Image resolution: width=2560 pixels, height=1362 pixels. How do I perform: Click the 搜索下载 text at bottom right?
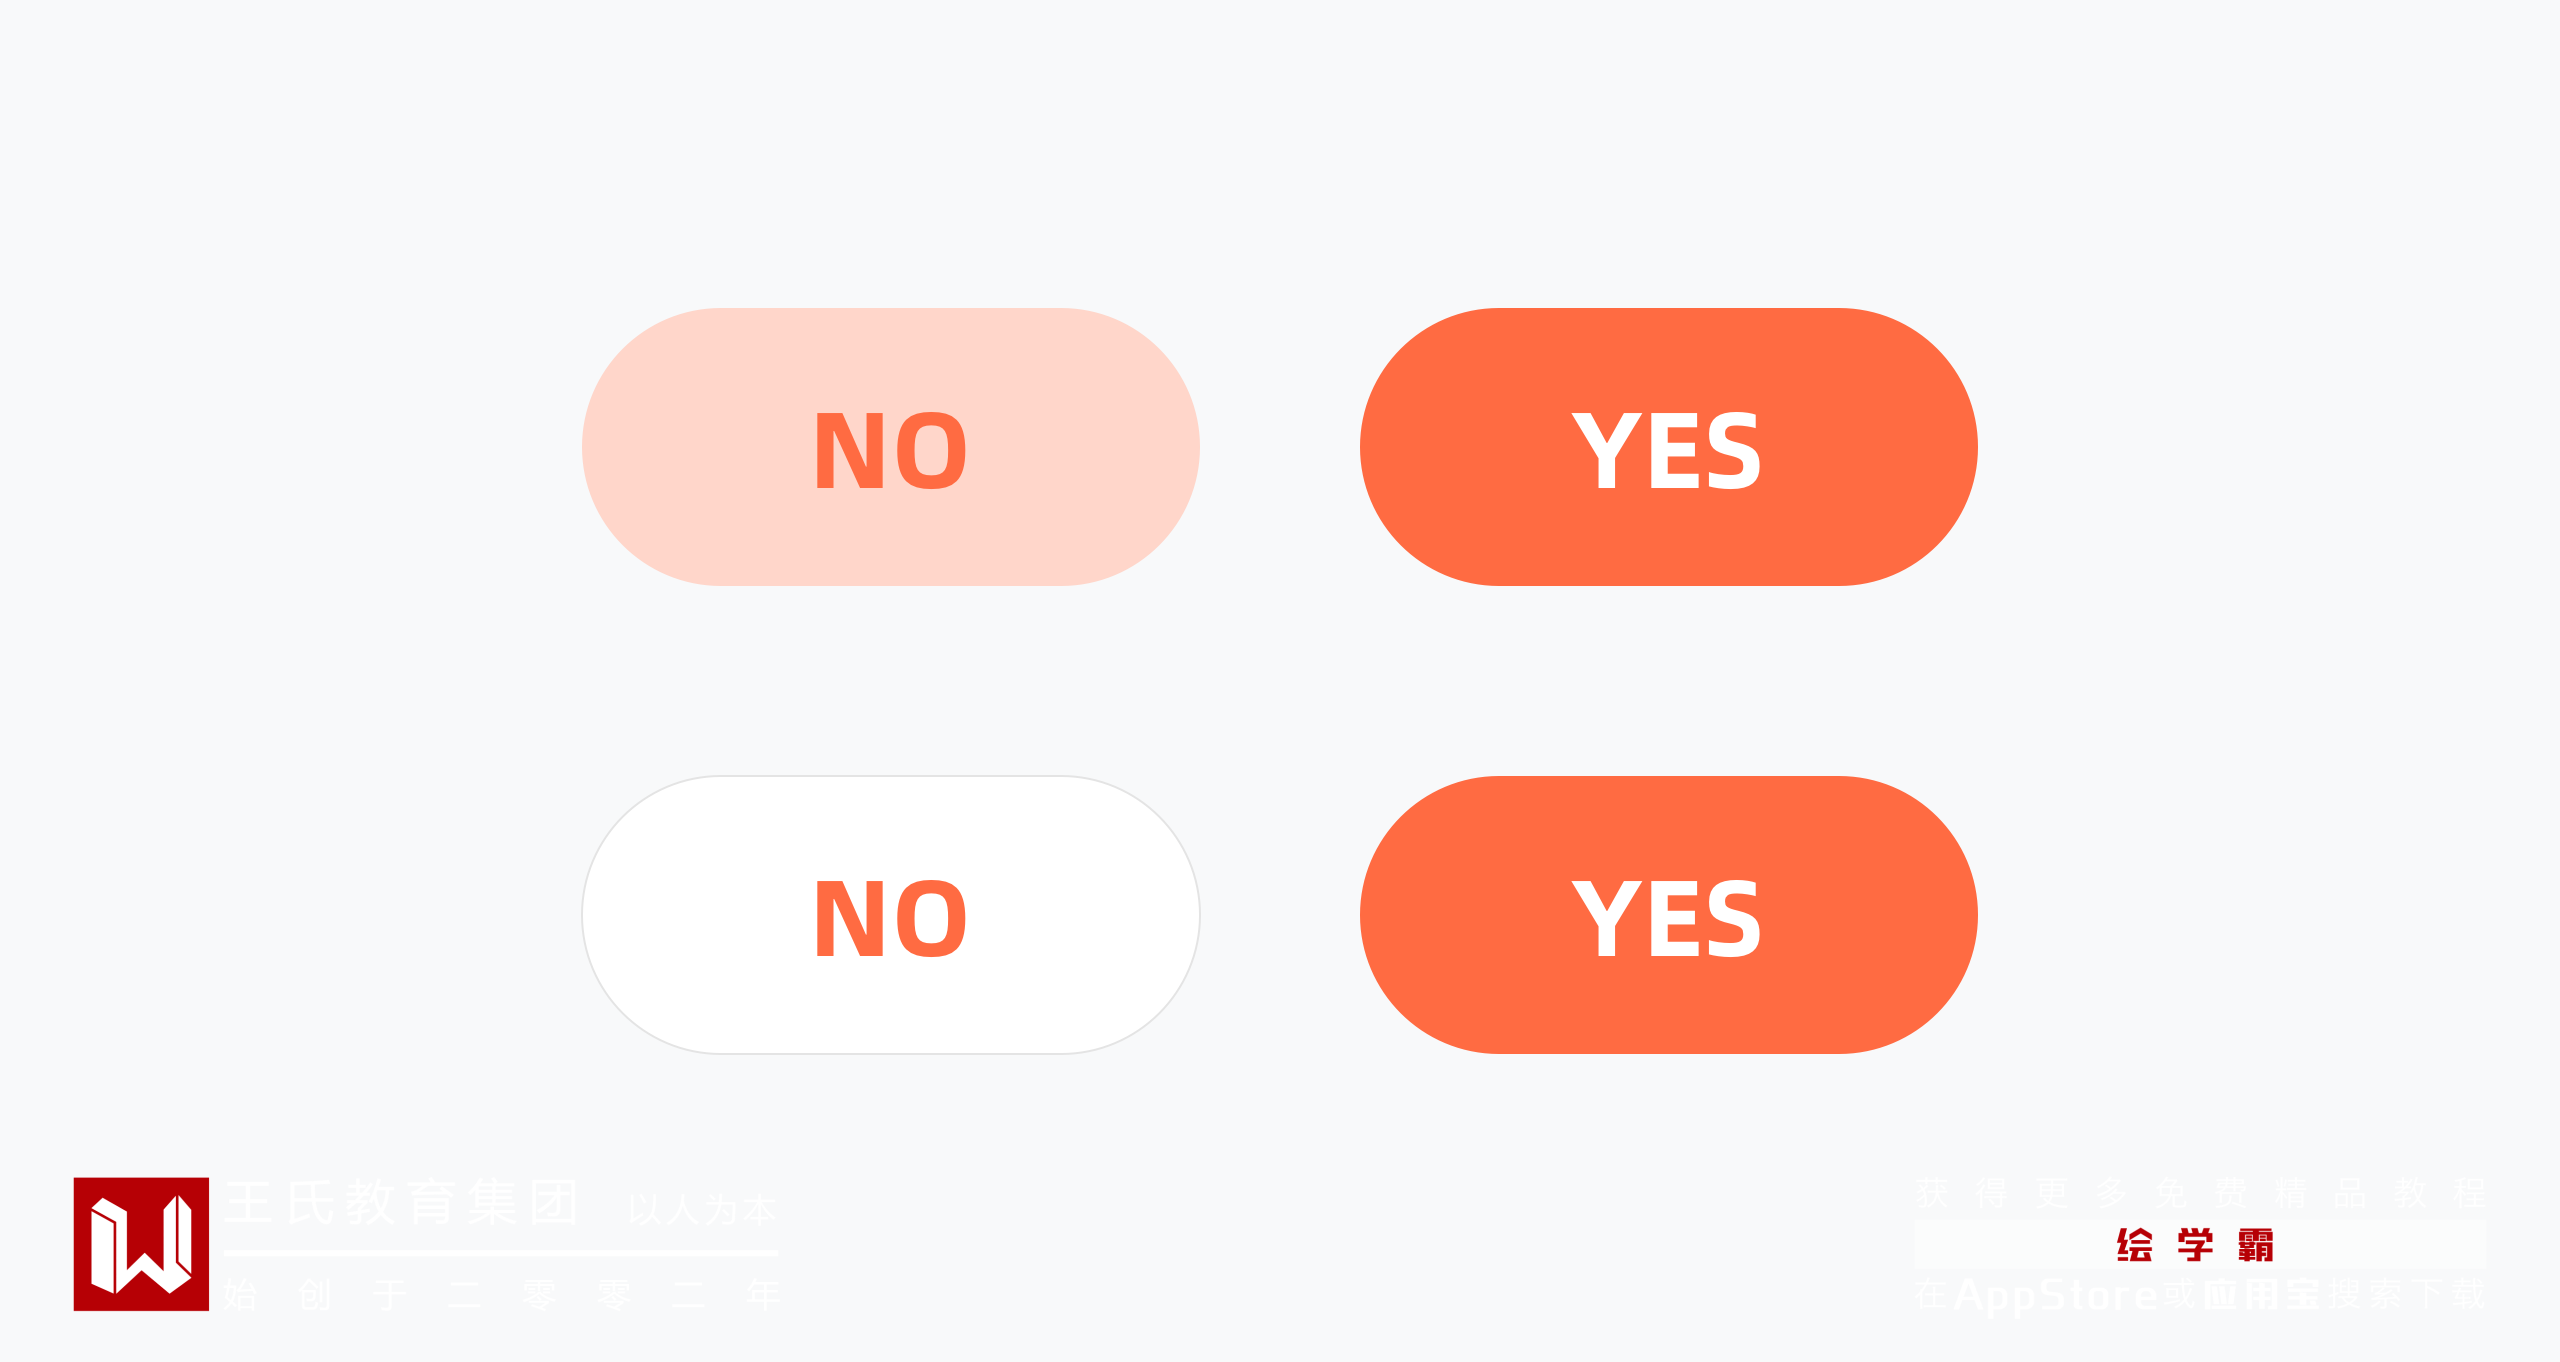tap(2407, 1295)
